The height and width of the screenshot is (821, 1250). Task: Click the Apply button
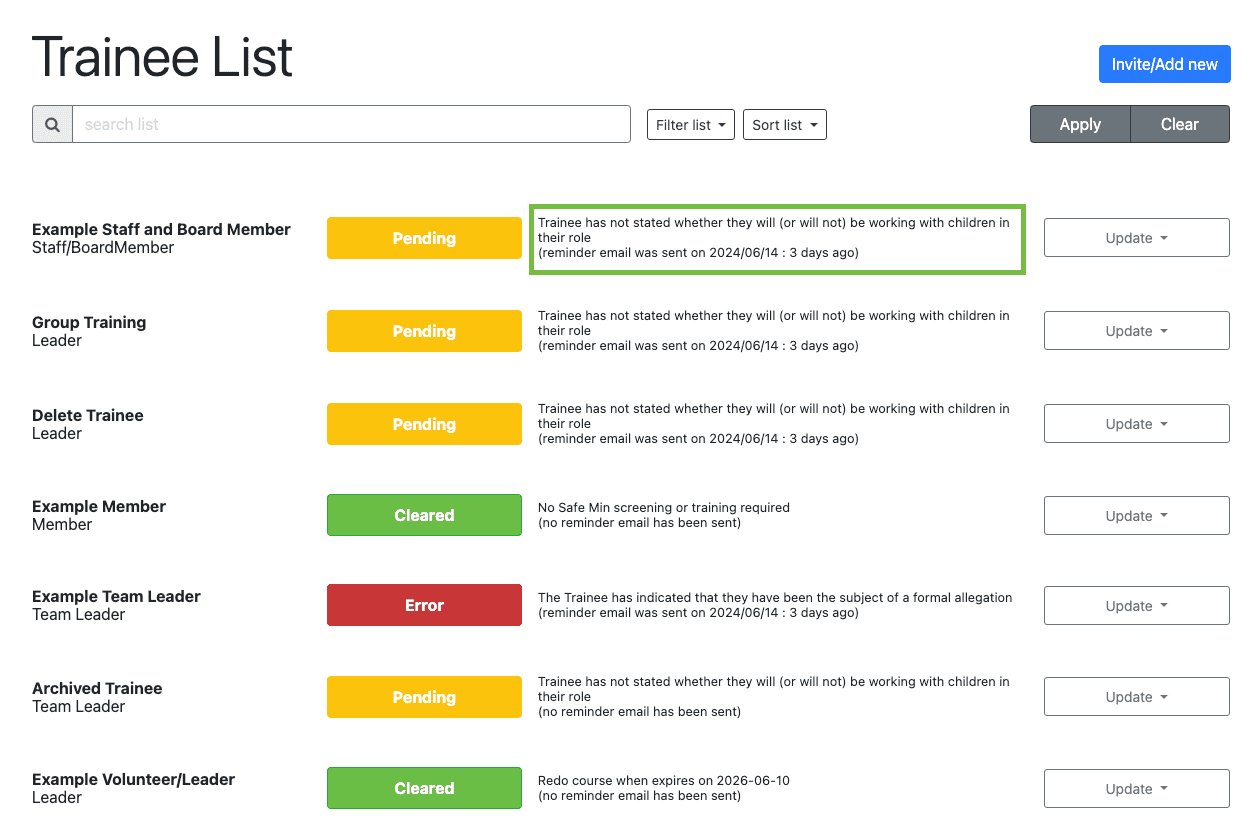pyautogui.click(x=1079, y=124)
